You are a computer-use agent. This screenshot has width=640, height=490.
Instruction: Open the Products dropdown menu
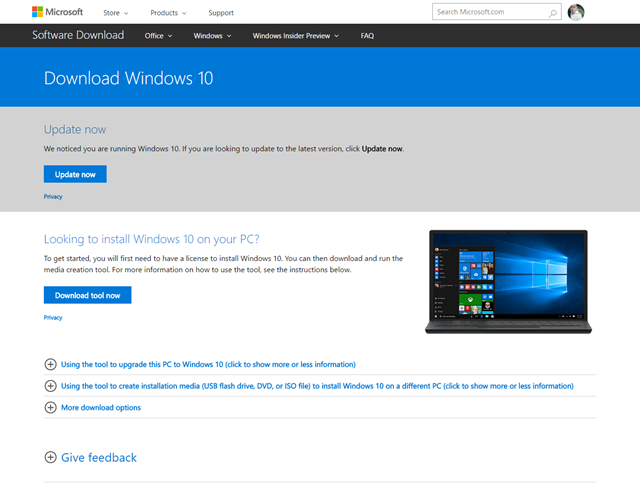pyautogui.click(x=168, y=13)
